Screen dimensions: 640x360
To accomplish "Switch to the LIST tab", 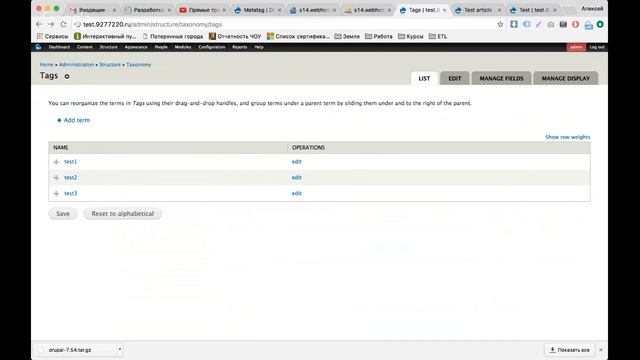I will click(x=424, y=78).
